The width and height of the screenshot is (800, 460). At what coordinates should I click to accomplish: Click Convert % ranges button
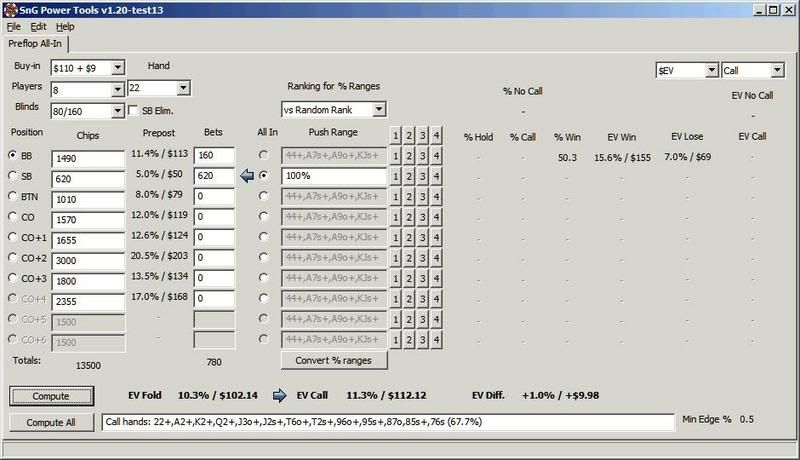pyautogui.click(x=334, y=360)
